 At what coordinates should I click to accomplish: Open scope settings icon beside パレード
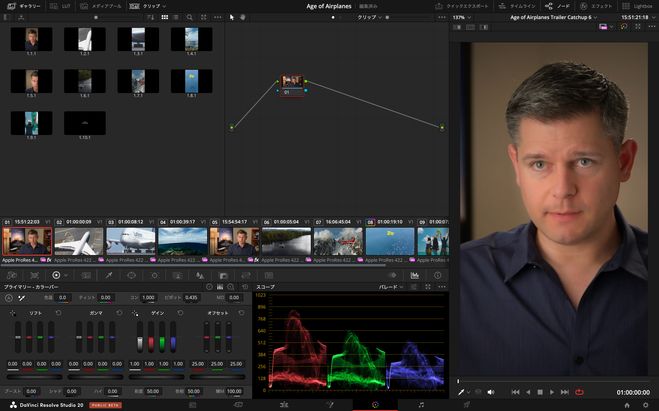(x=414, y=287)
